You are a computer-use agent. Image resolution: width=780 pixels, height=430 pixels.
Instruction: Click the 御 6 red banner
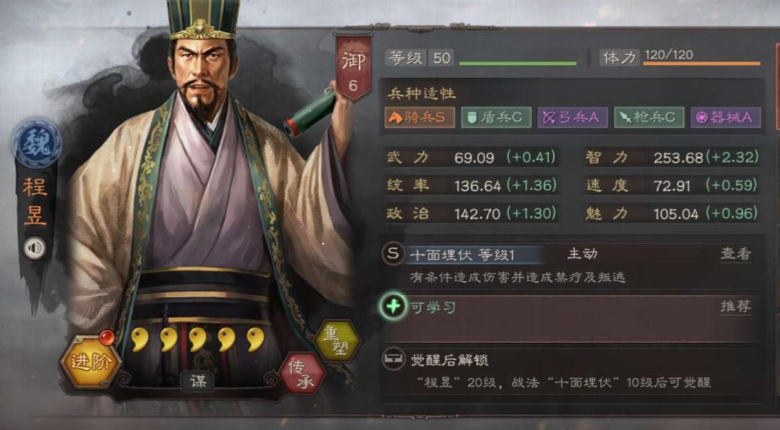click(353, 67)
